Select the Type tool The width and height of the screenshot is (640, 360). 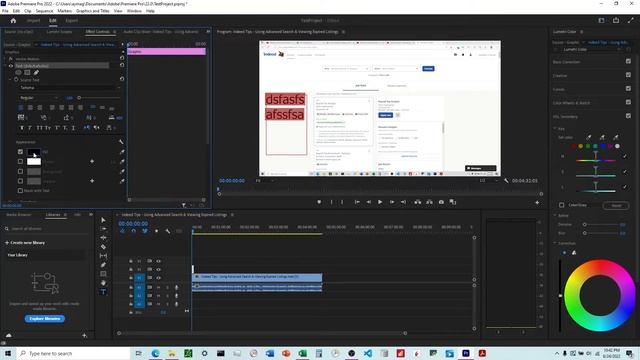tap(103, 291)
